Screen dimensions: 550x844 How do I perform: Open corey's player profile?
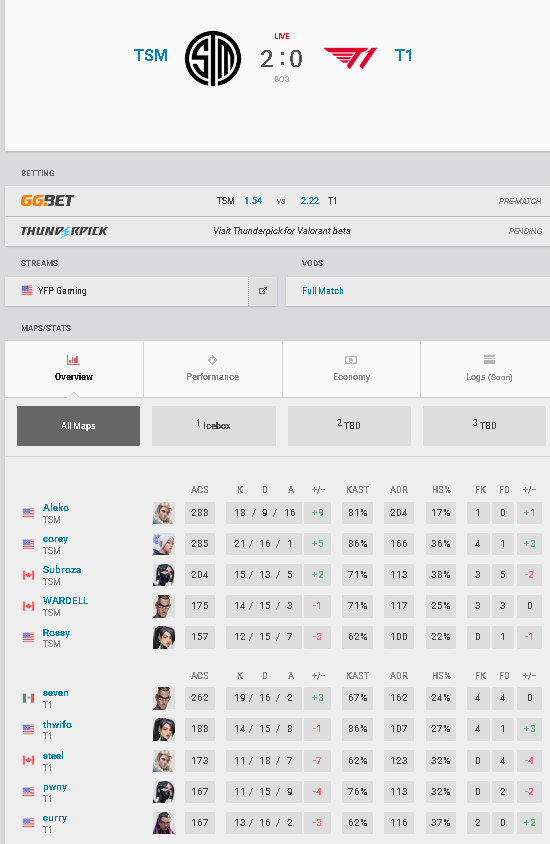(x=55, y=539)
